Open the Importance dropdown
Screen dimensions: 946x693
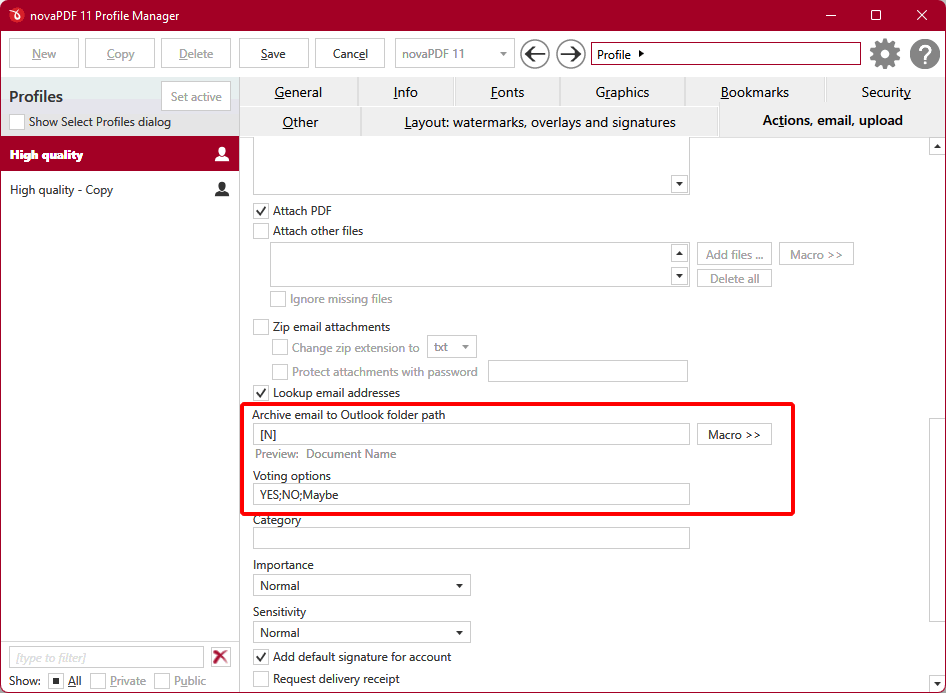click(361, 586)
